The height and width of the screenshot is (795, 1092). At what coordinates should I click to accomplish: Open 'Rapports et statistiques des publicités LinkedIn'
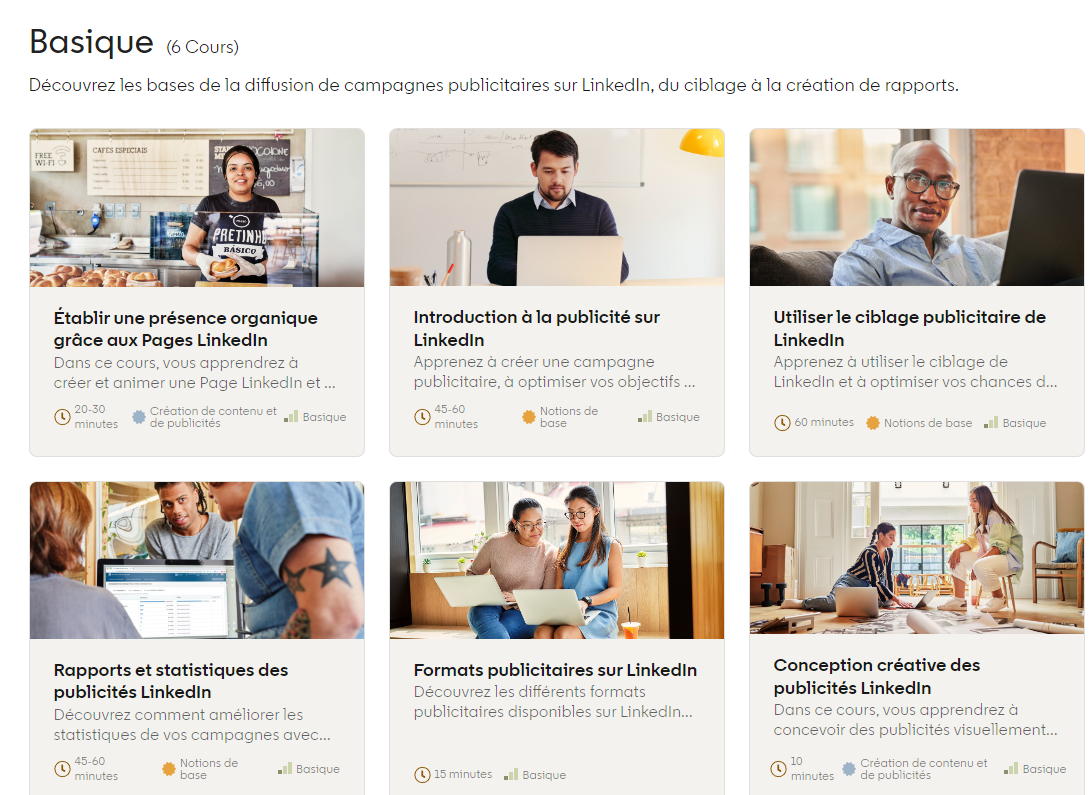click(171, 681)
